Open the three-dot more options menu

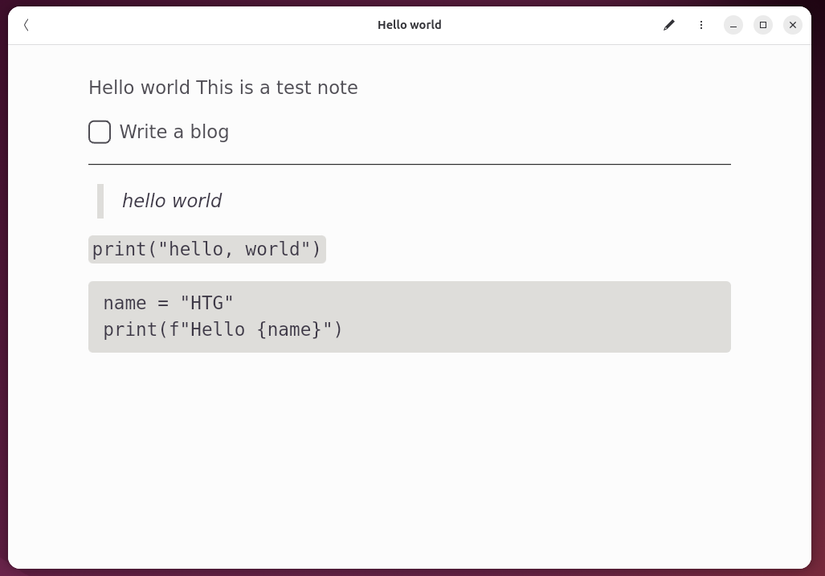coord(701,25)
